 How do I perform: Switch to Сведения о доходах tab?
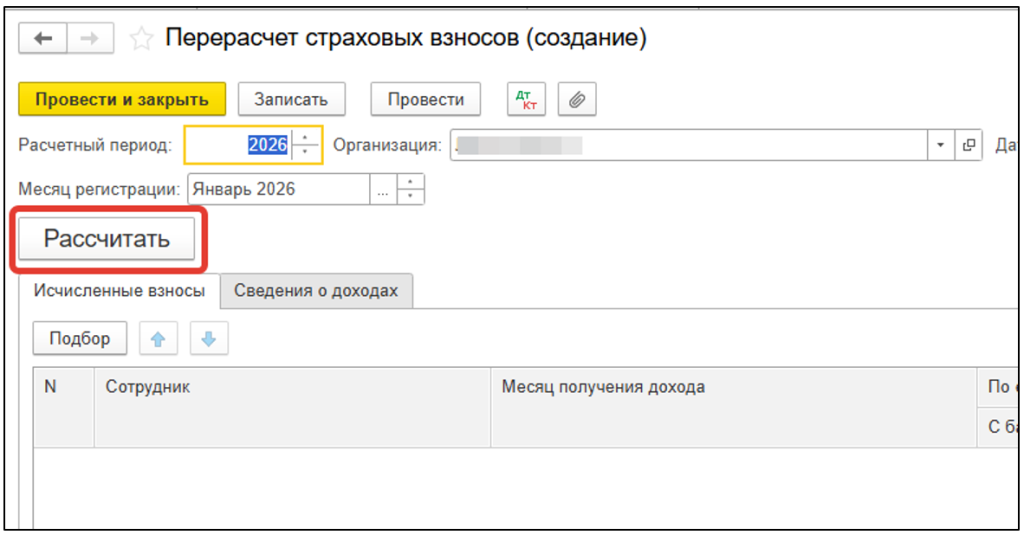pyautogui.click(x=316, y=291)
